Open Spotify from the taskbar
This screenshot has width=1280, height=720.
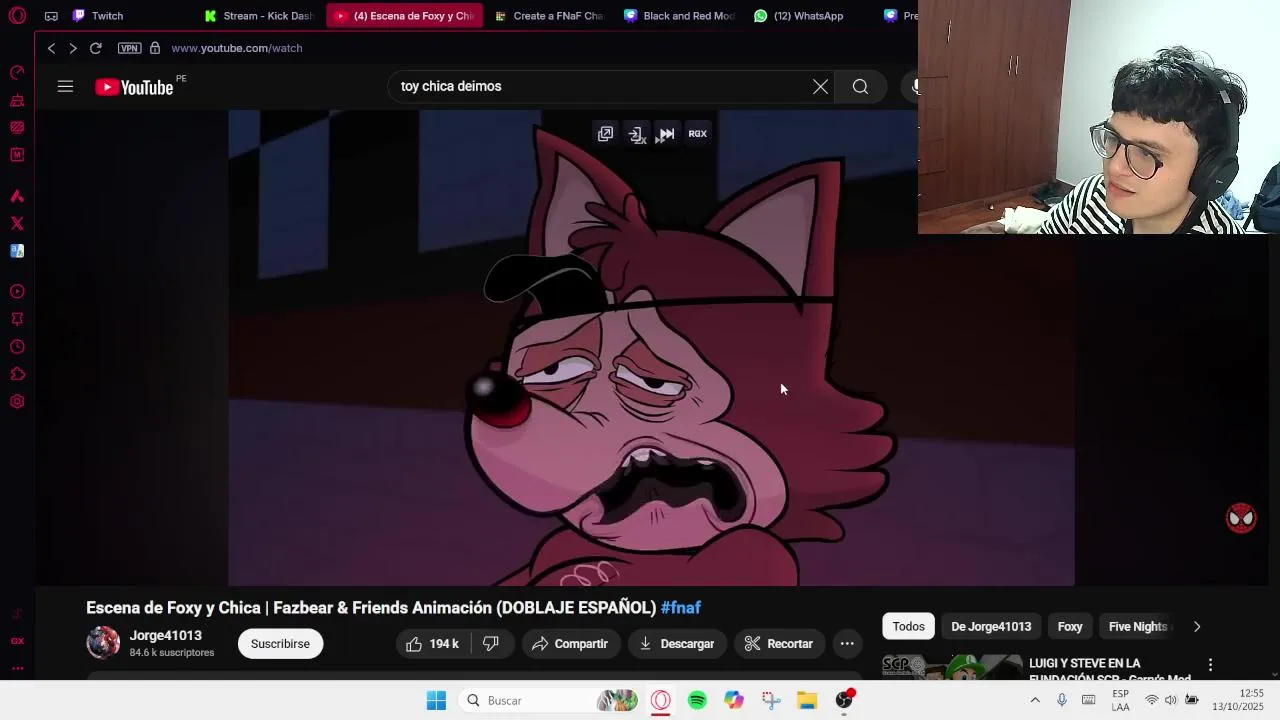coord(697,701)
